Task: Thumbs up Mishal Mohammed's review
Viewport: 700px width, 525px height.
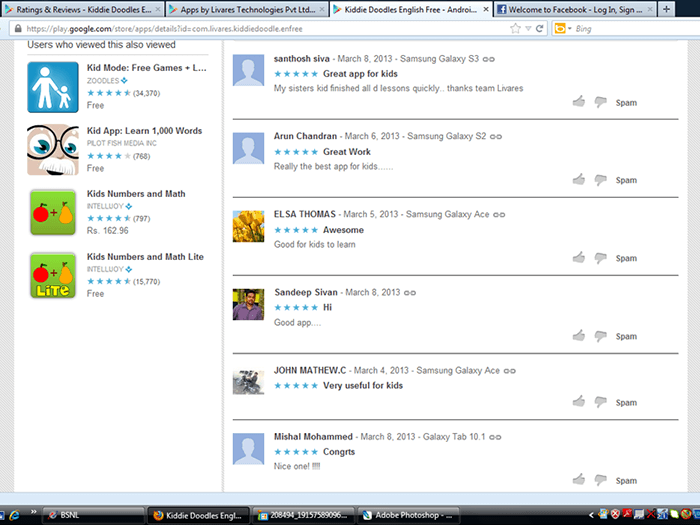Action: (x=579, y=479)
